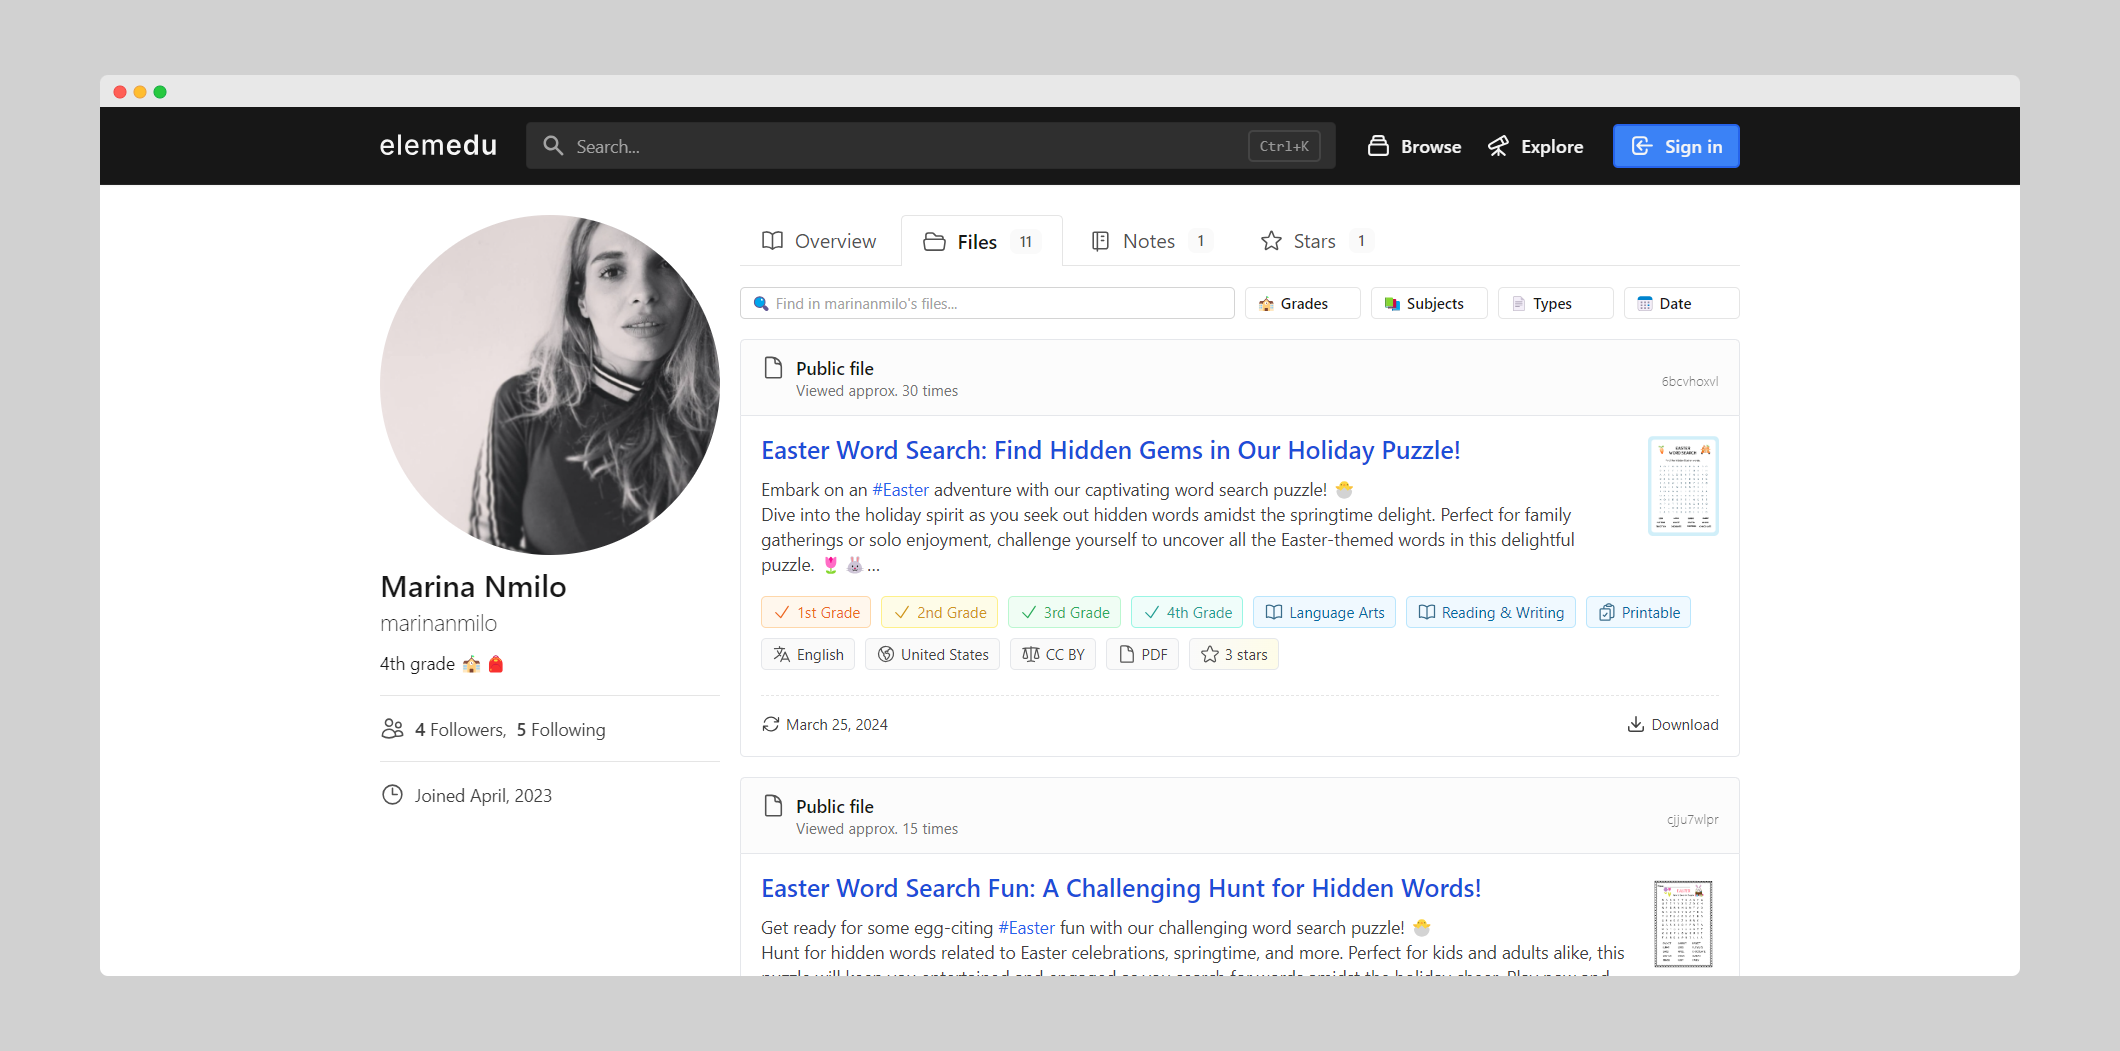2120x1051 pixels.
Task: Click the 5 Following link
Action: (561, 729)
